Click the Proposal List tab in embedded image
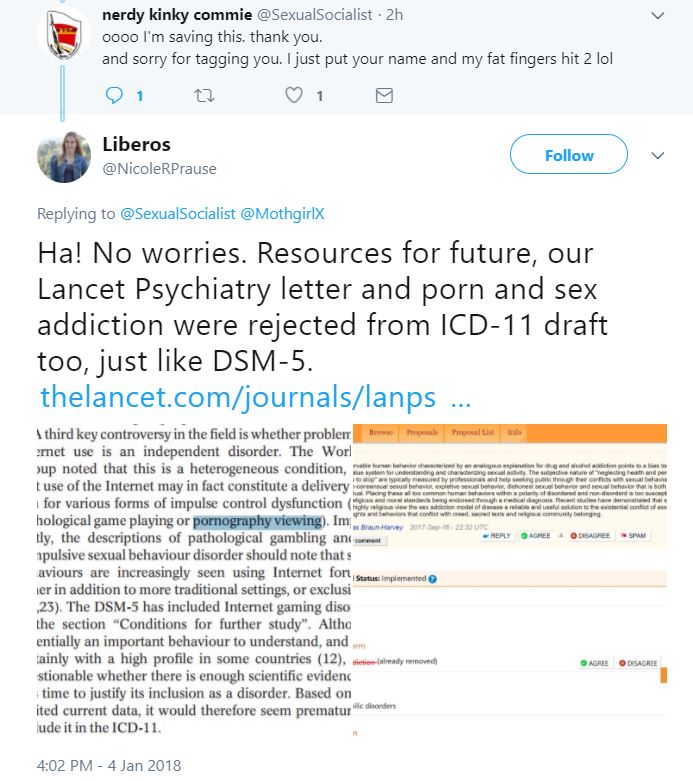This screenshot has width=693, height=781. pyautogui.click(x=473, y=432)
